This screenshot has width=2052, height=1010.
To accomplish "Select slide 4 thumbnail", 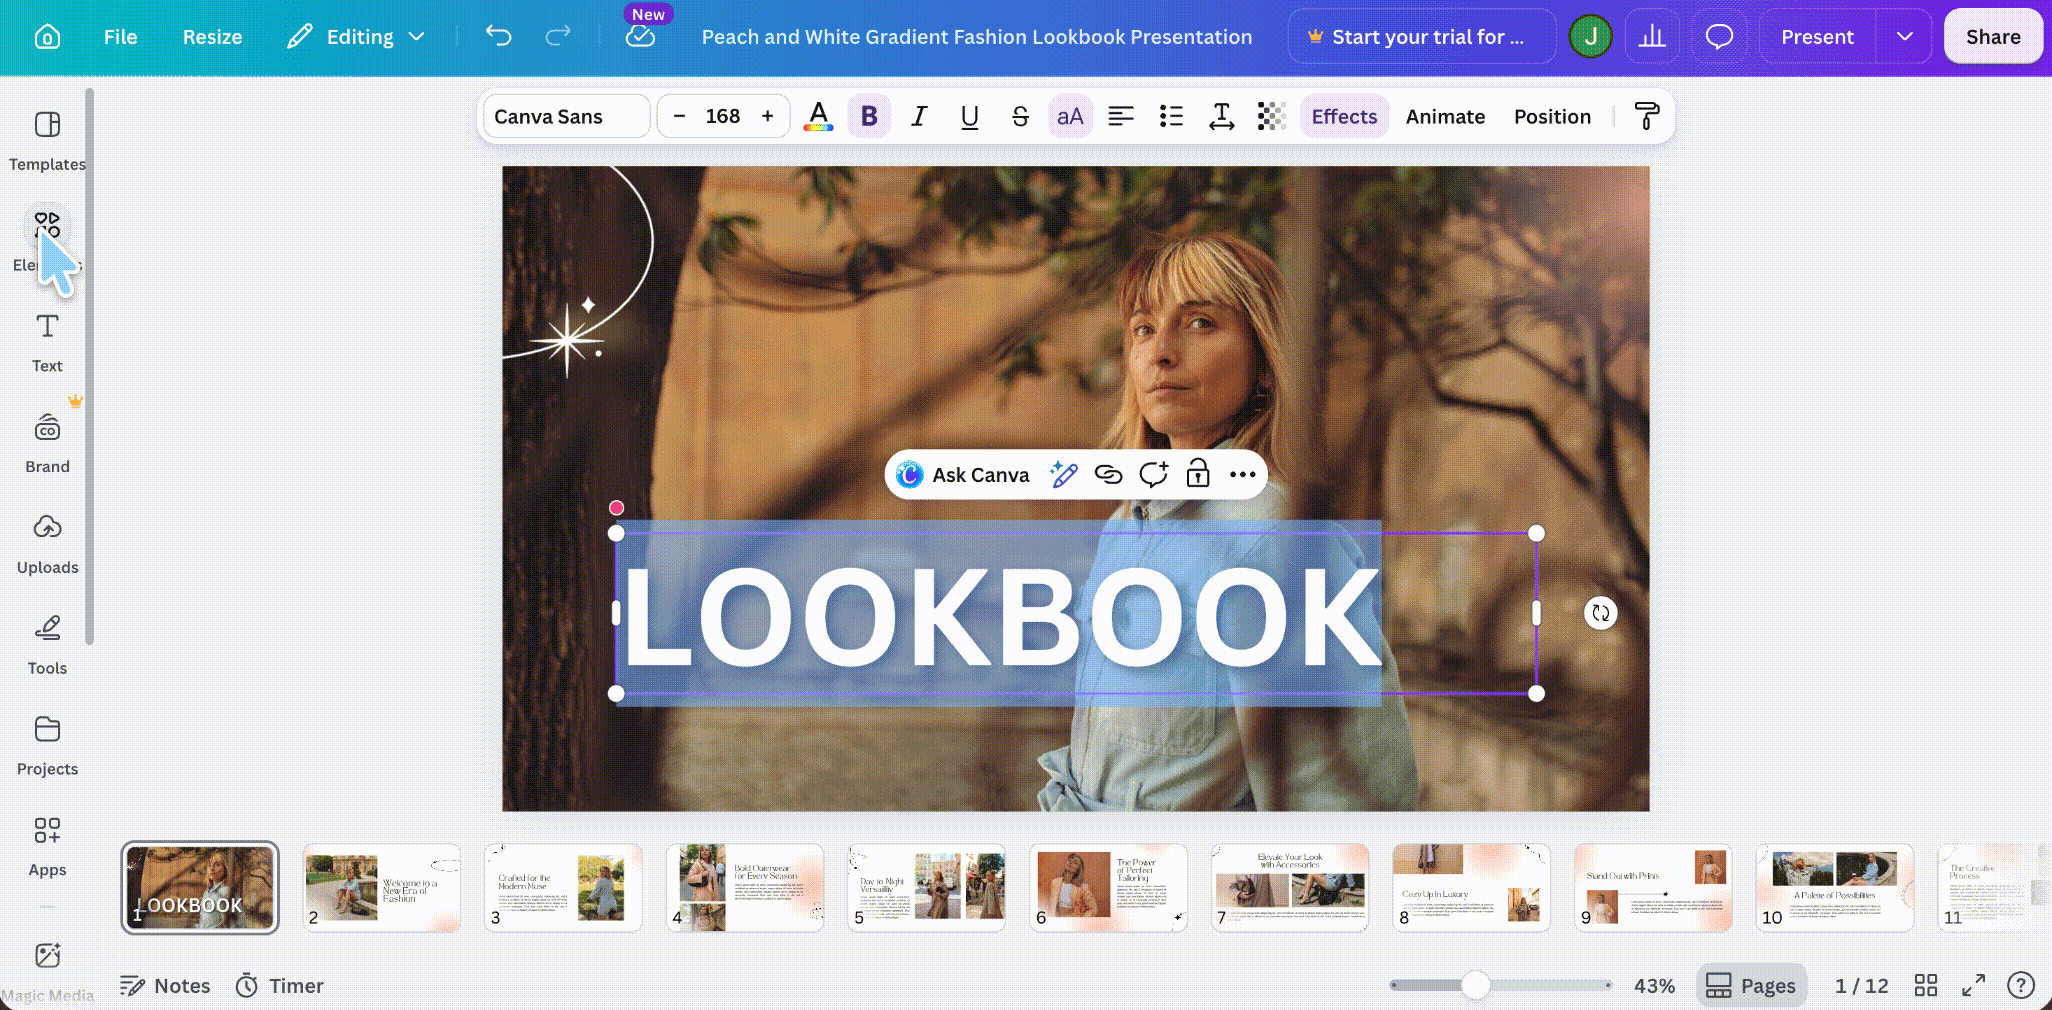I will [x=745, y=888].
